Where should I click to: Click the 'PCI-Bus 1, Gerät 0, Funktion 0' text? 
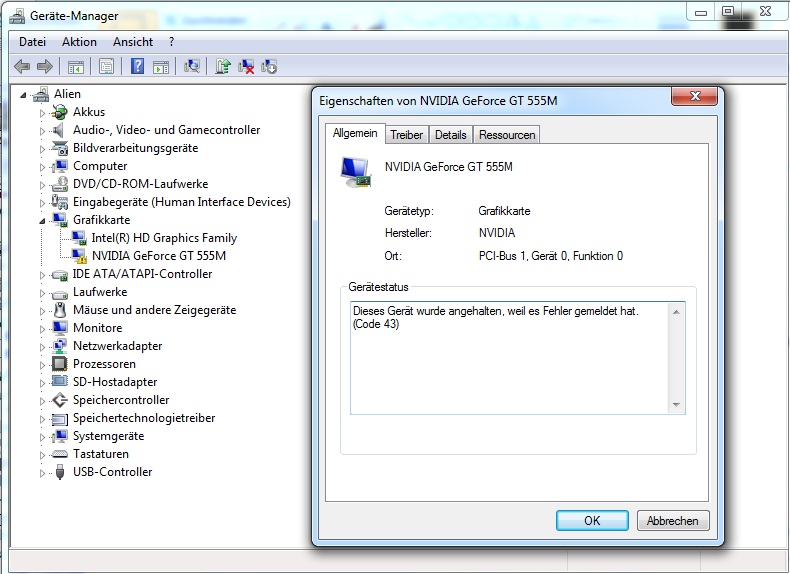point(551,256)
